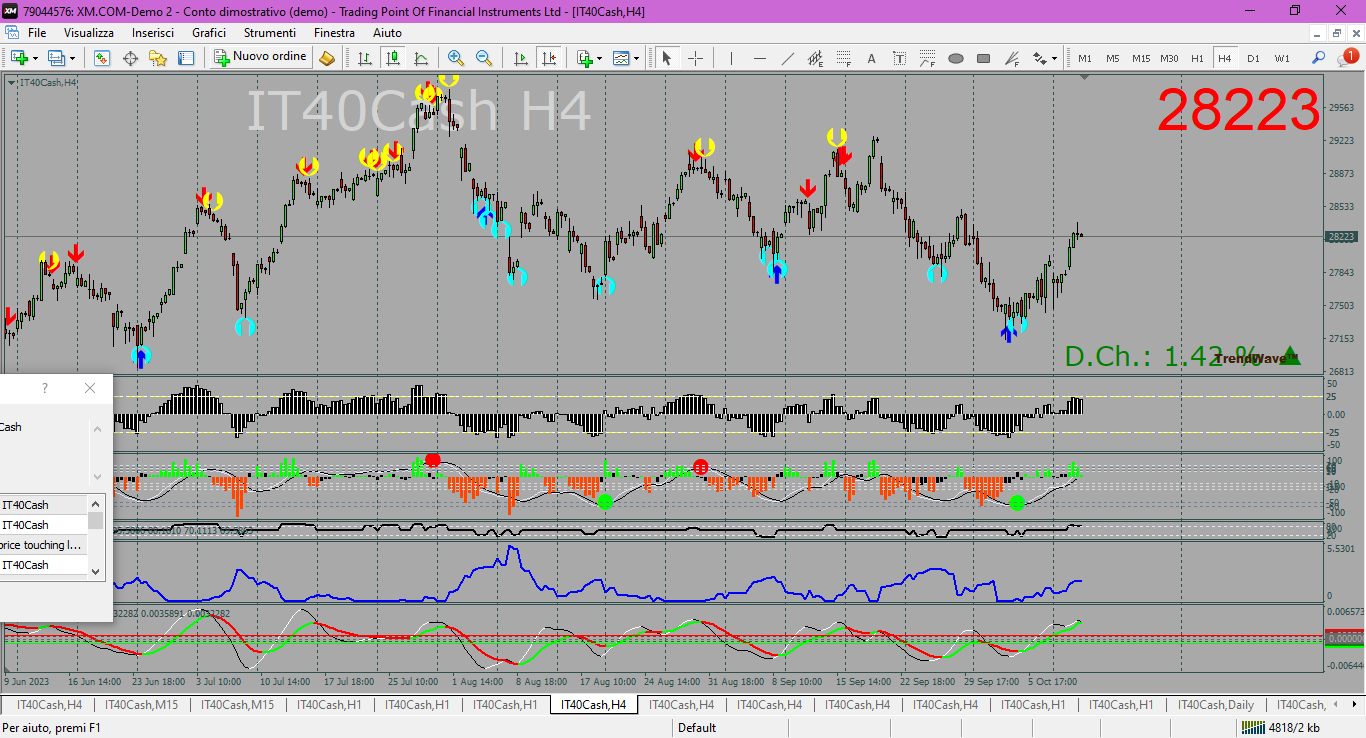1366x738 pixels.
Task: Open the Inserisci menu
Action: pos(153,33)
